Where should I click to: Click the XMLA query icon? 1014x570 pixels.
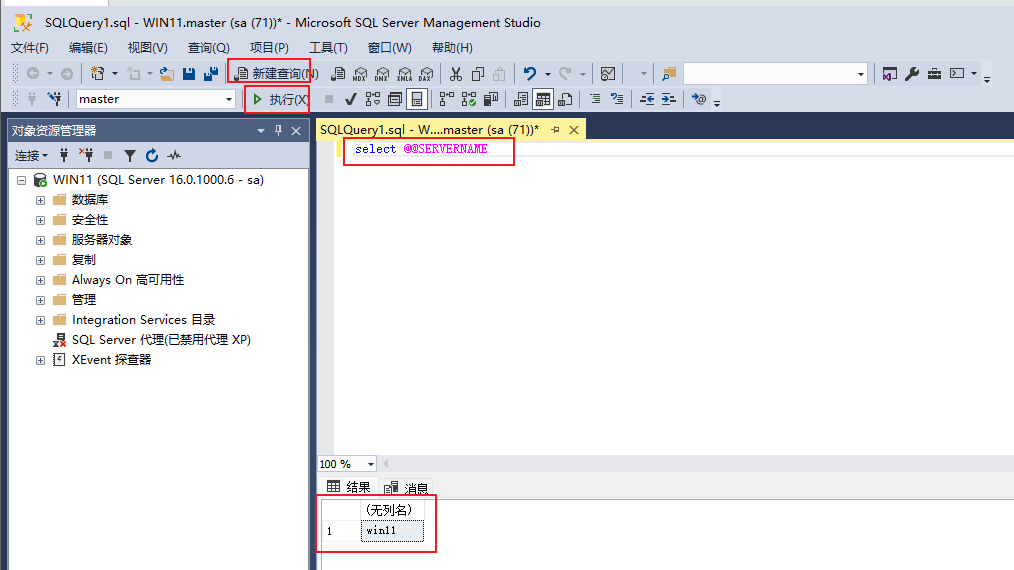[404, 74]
